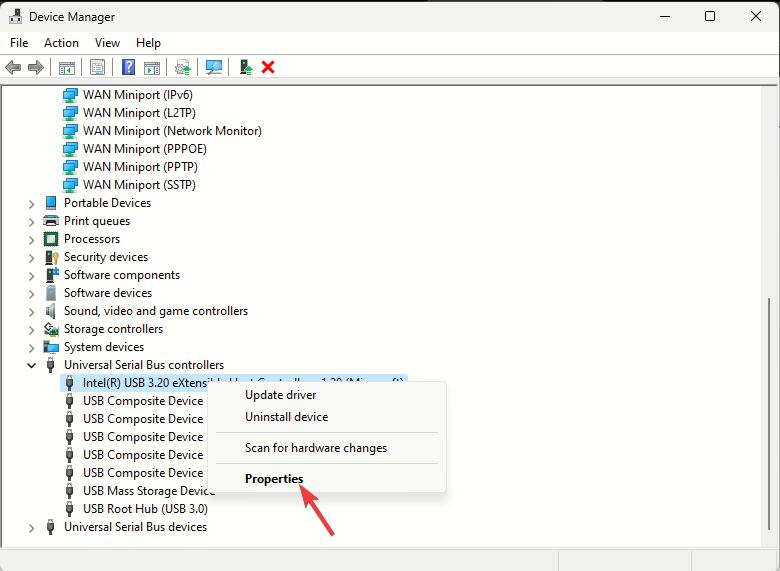The image size is (780, 571).
Task: Collapse the Universal Serial Bus controllers chevron
Action: 31,365
